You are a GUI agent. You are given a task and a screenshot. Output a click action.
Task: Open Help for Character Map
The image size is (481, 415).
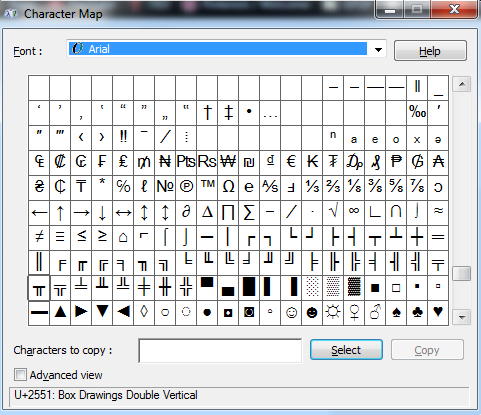coord(430,51)
